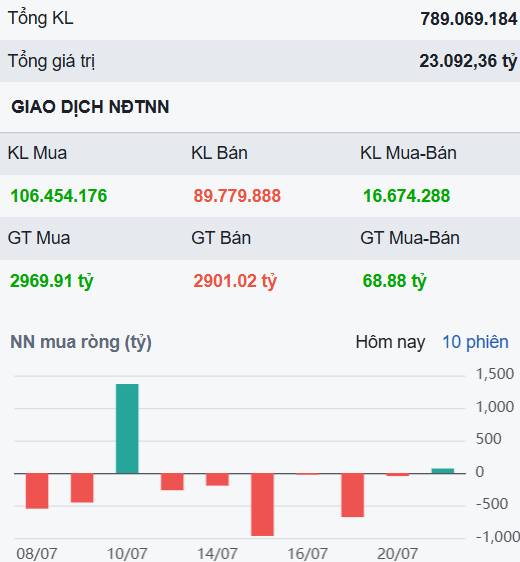Select the 10 phiên chart tab
This screenshot has width=520, height=562.
pyautogui.click(x=475, y=342)
